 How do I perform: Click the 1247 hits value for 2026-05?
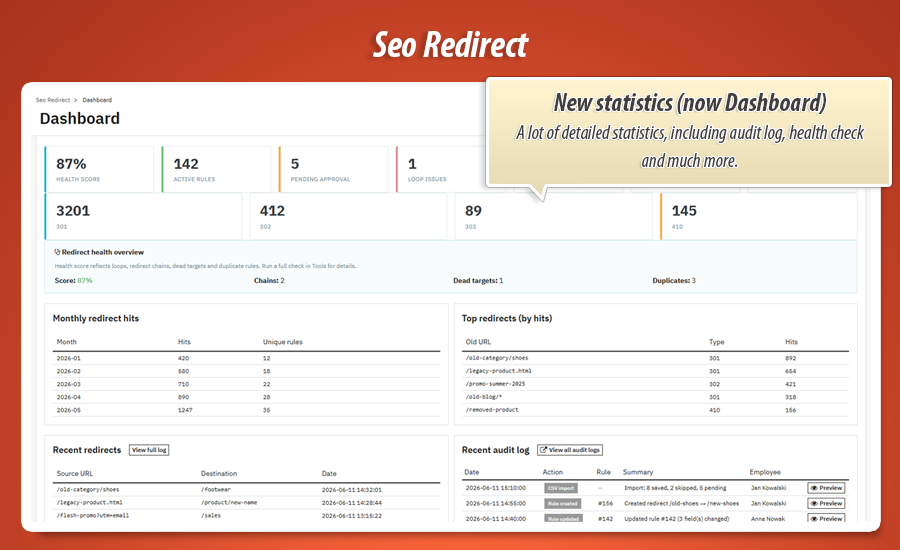coord(185,410)
